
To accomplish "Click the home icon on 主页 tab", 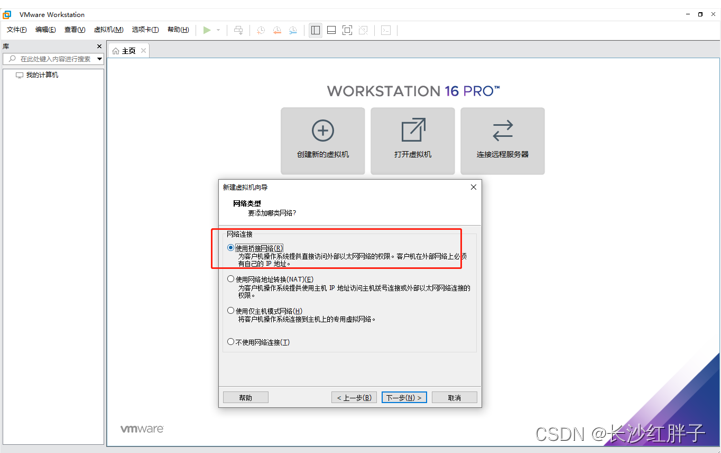I will point(116,51).
